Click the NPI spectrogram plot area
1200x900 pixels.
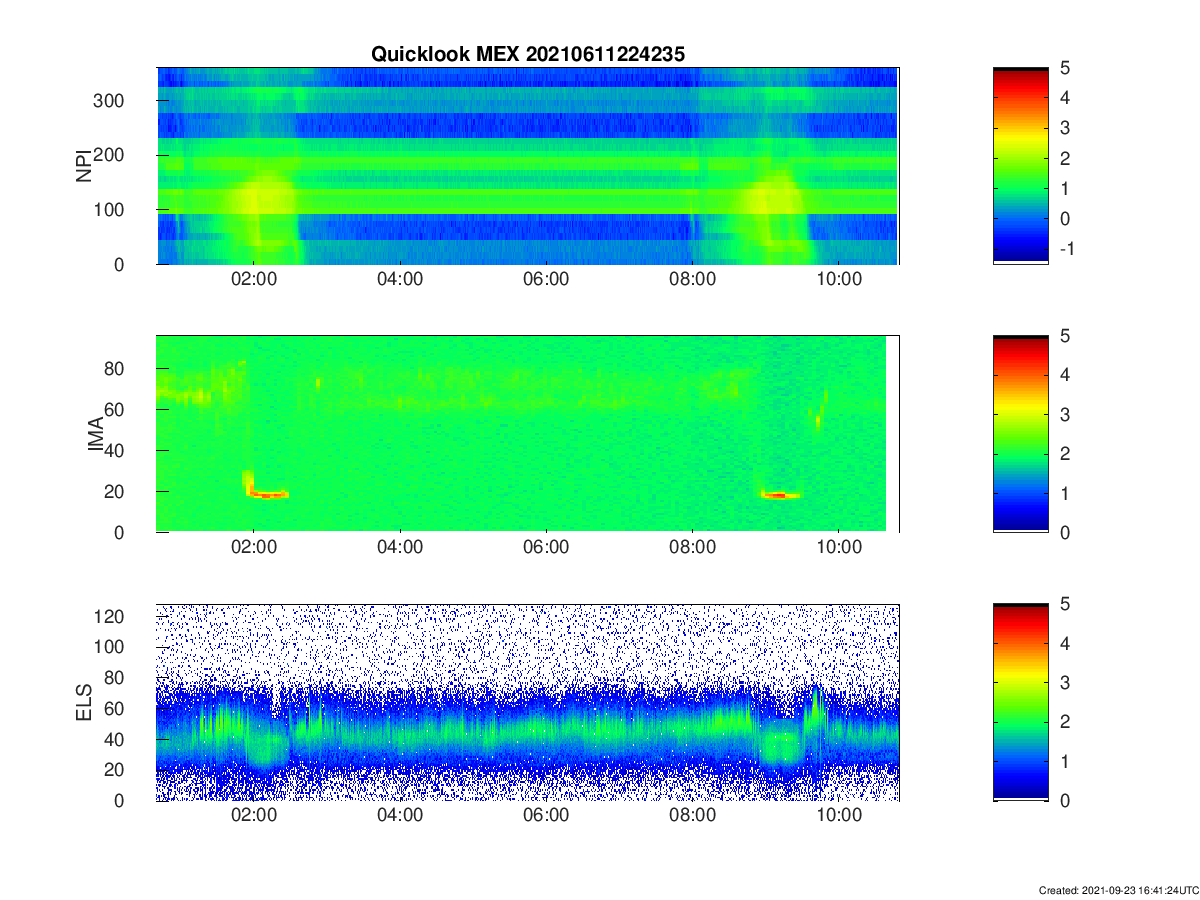coord(527,165)
